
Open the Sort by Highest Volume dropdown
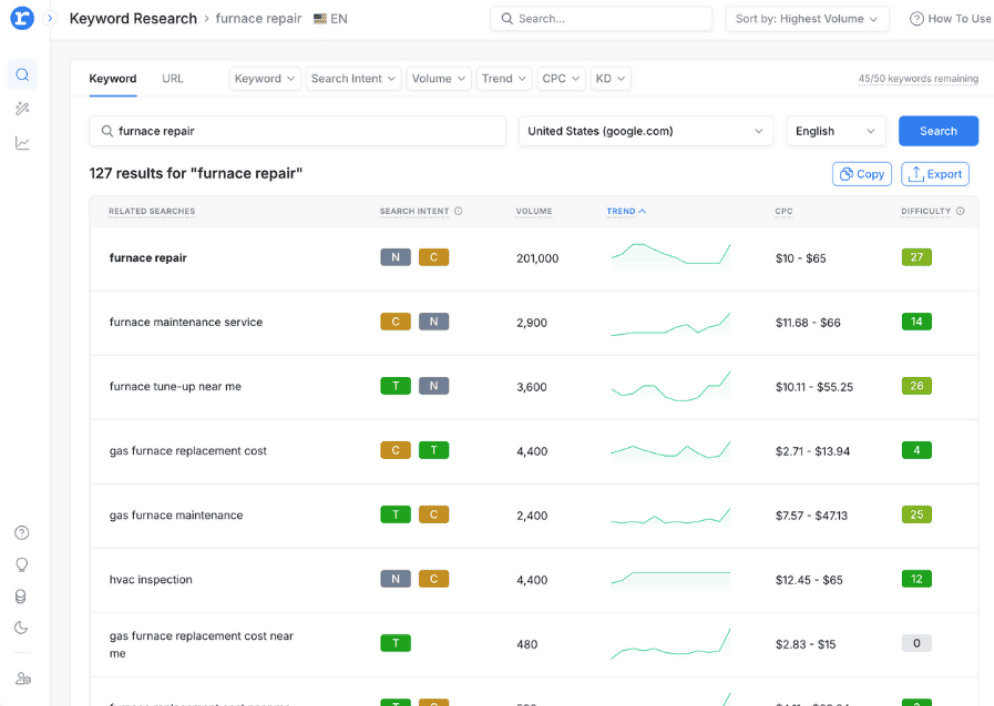coord(807,19)
